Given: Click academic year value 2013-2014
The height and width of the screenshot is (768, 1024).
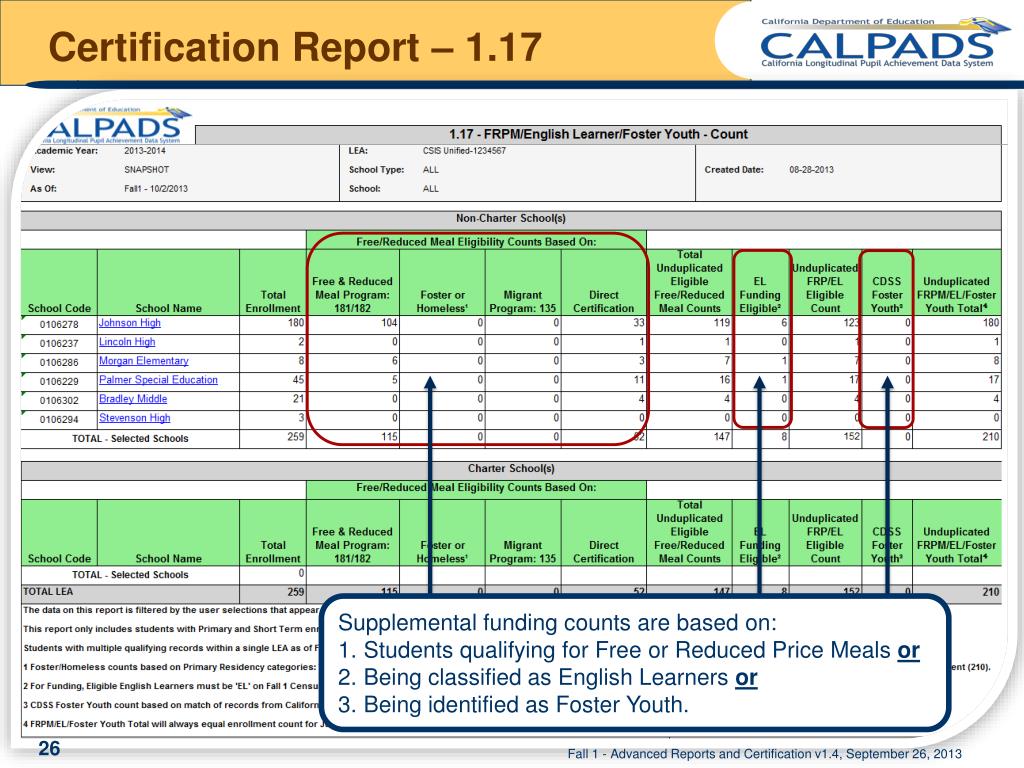Looking at the screenshot, I should (x=144, y=151).
